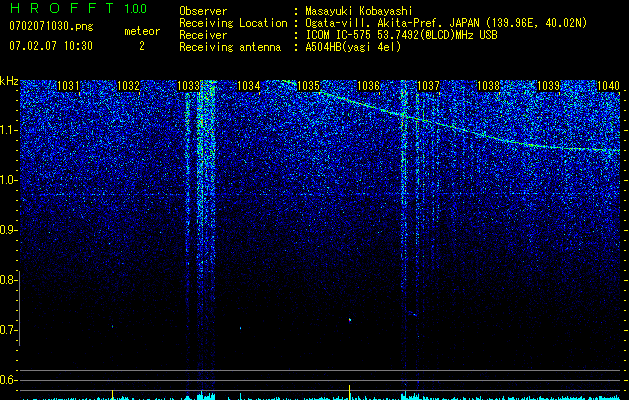This screenshot has height=400, width=629.
Task: Click the 1036 time marker
Action: (x=368, y=86)
